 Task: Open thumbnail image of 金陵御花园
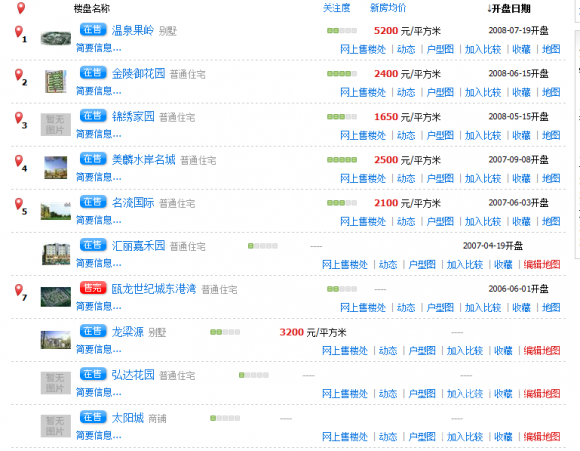(55, 81)
